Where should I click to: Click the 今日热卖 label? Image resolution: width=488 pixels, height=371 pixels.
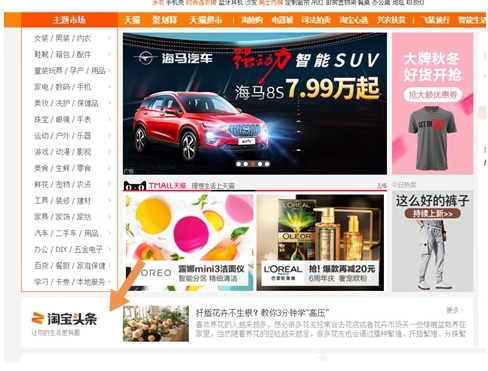(x=404, y=185)
